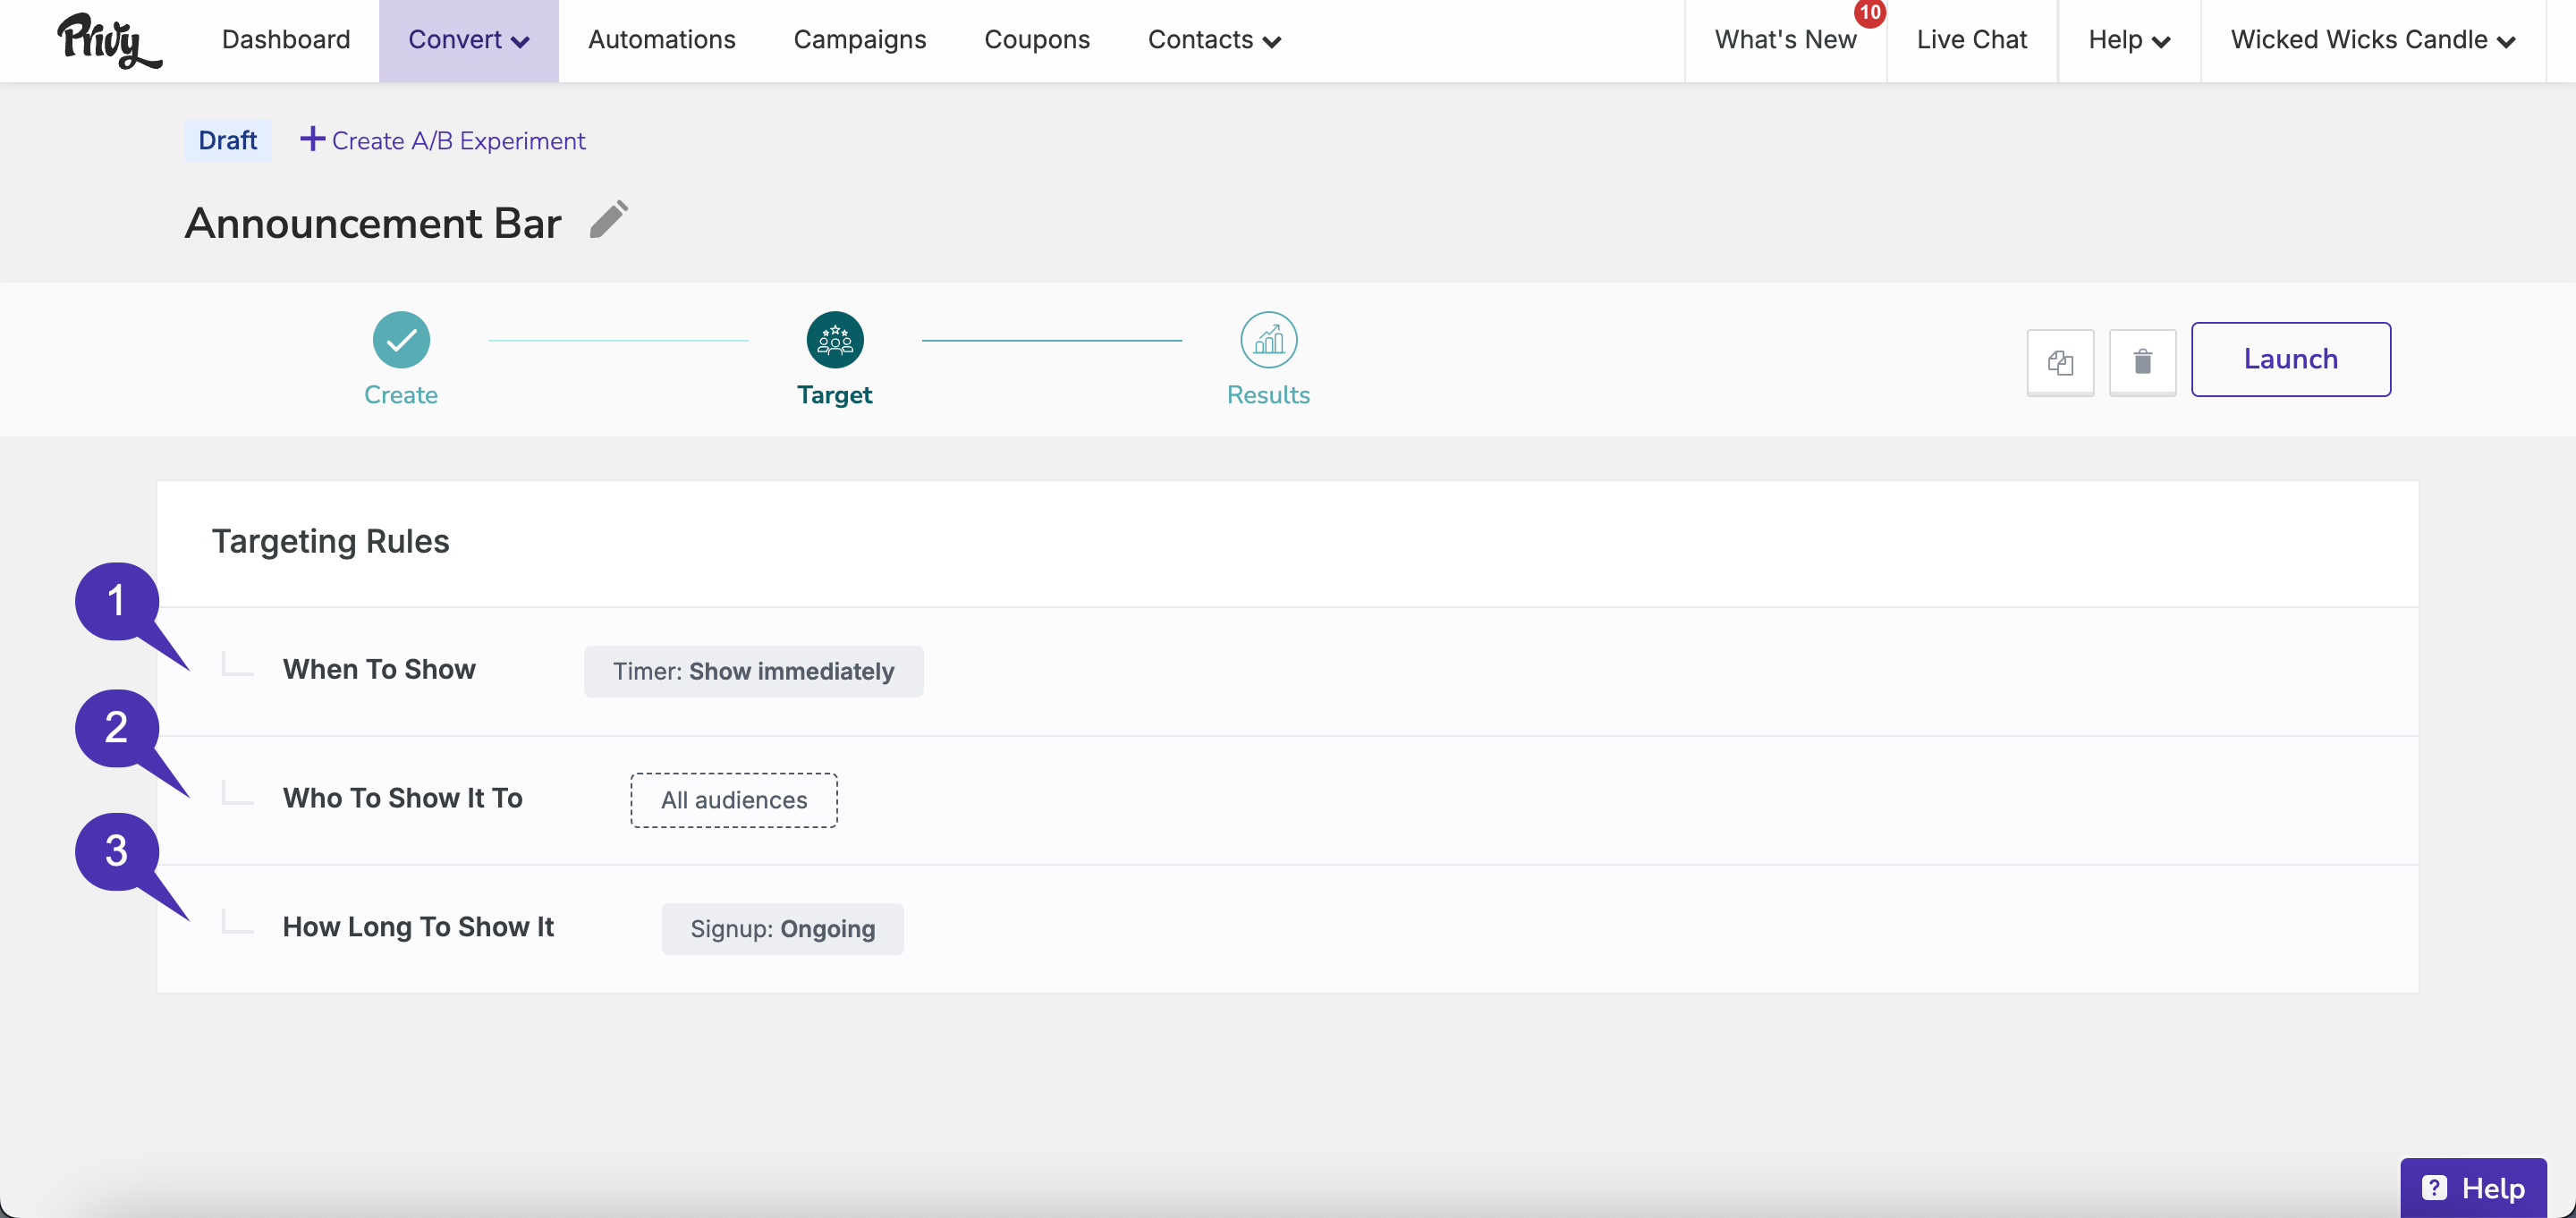The height and width of the screenshot is (1218, 2576).
Task: Click the Targeting Rules heading
Action: tap(331, 541)
